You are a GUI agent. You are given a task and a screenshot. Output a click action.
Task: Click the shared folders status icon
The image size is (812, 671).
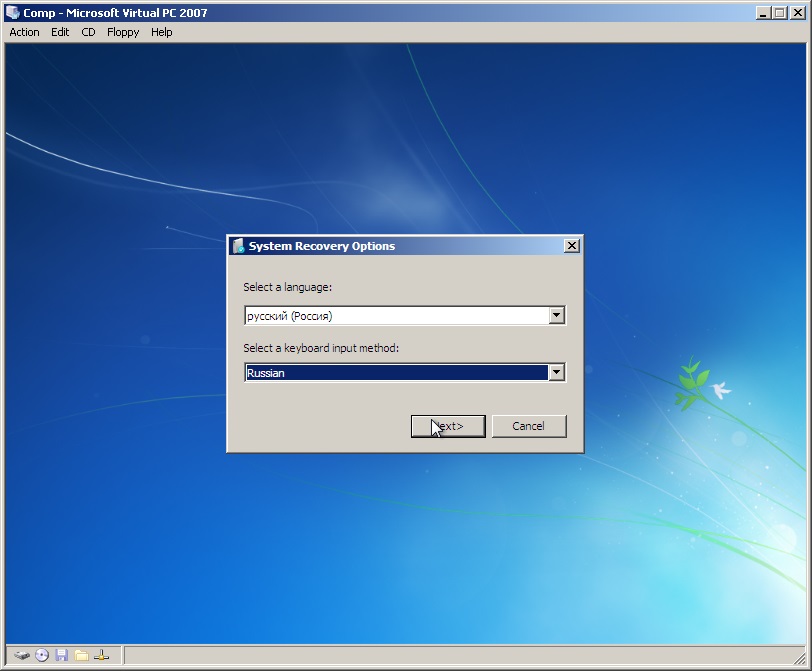click(x=82, y=656)
